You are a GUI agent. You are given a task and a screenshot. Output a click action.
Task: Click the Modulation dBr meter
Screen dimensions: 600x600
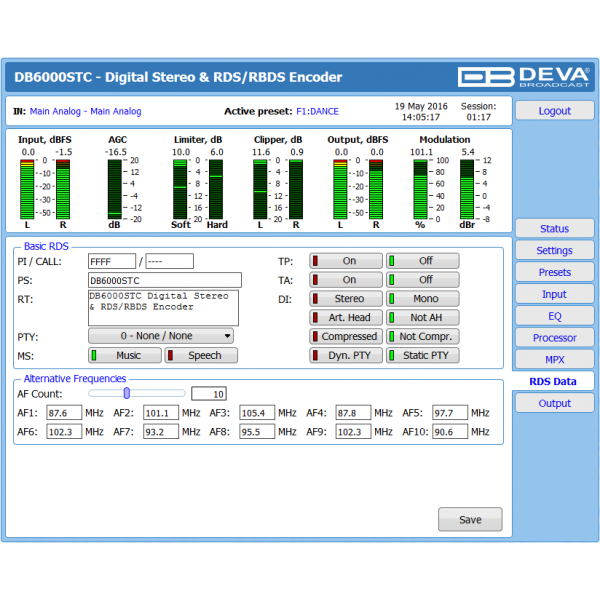tap(467, 189)
